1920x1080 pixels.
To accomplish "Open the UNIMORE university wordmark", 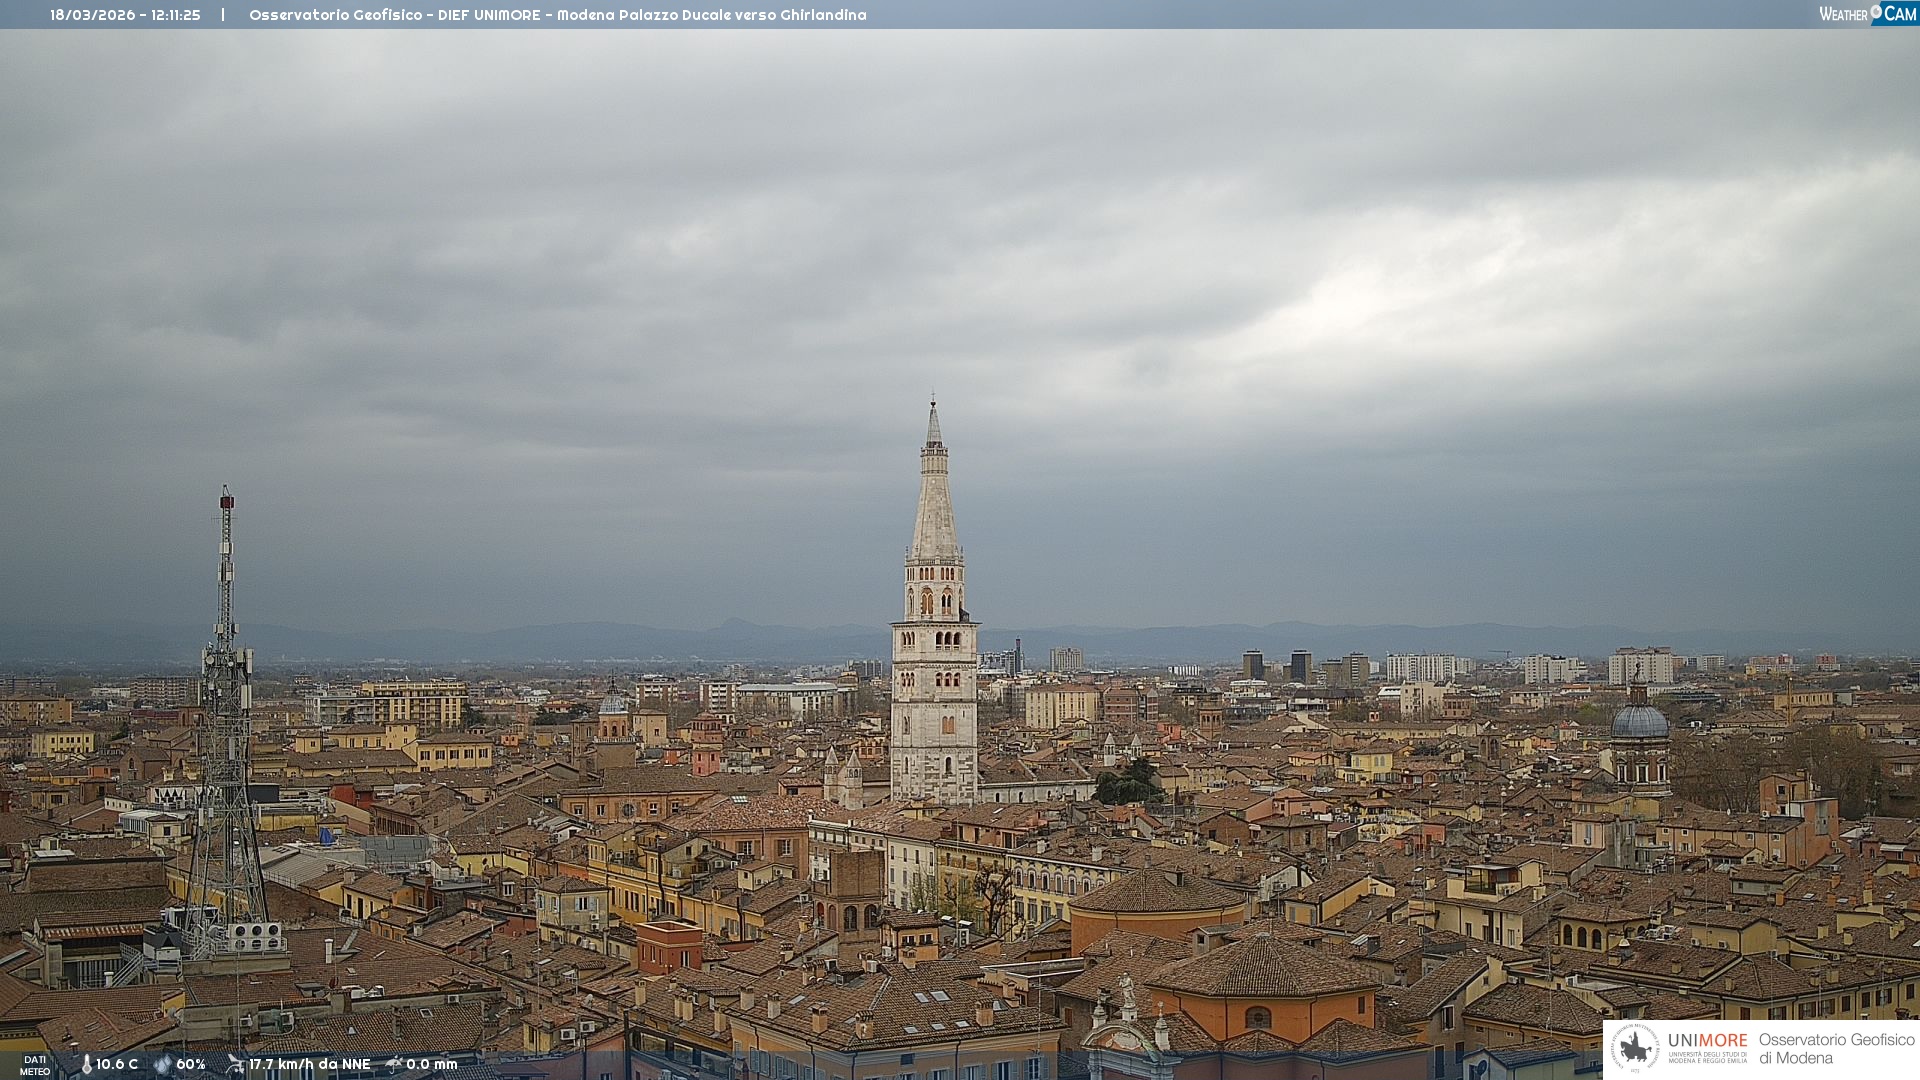I will pyautogui.click(x=1707, y=1041).
